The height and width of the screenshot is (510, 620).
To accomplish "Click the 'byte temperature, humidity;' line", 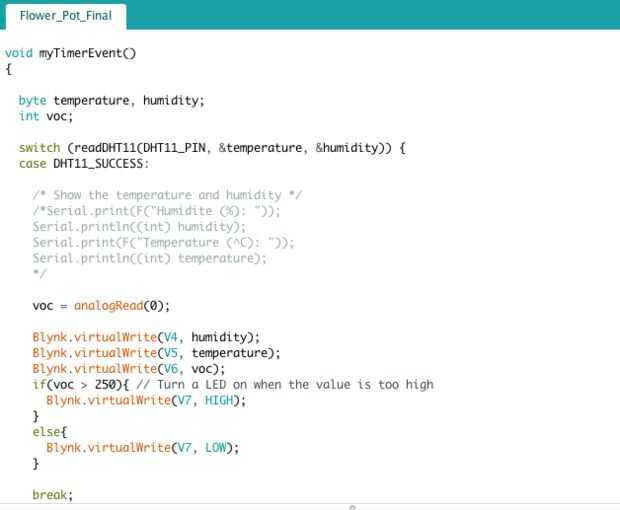I will click(112, 100).
